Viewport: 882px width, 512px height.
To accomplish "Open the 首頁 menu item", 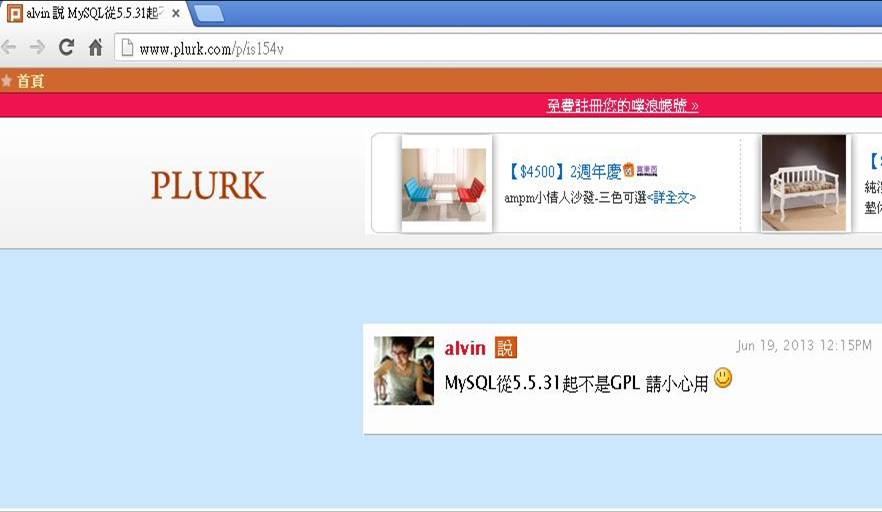I will coord(30,82).
